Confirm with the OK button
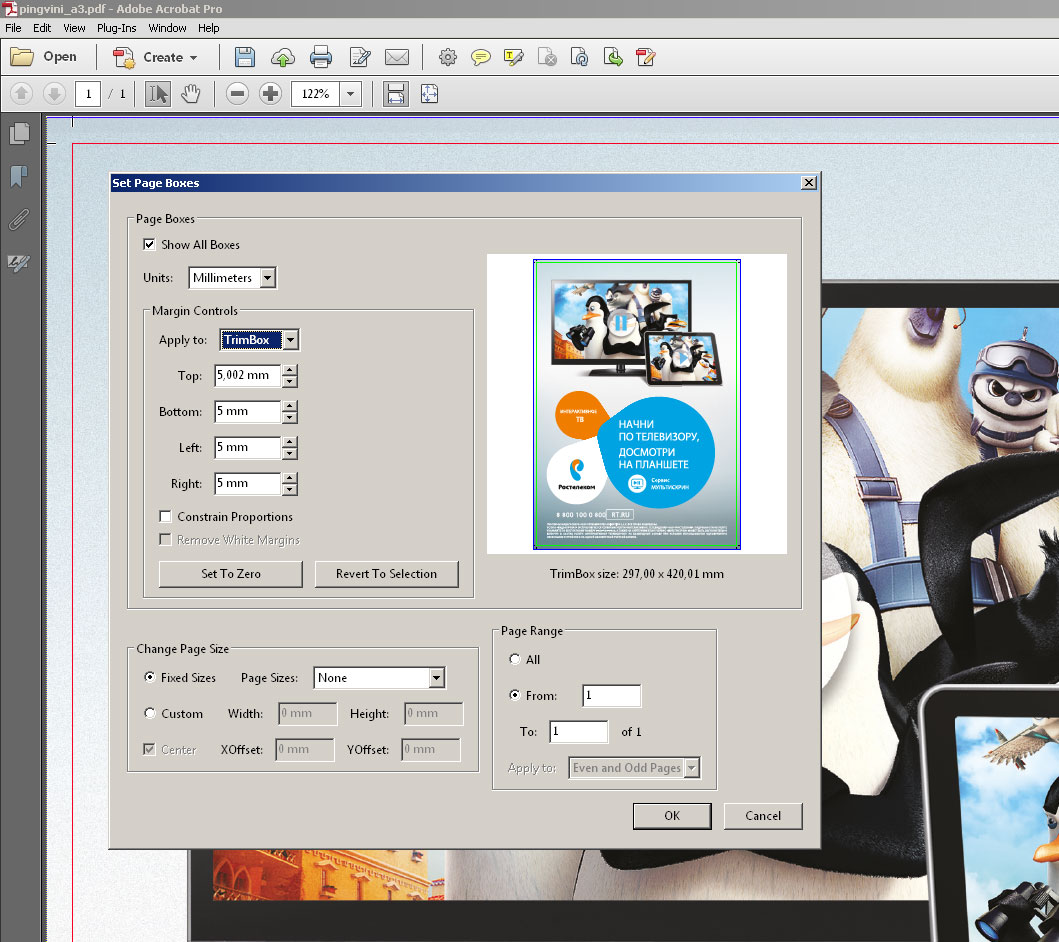Image resolution: width=1059 pixels, height=942 pixels. [672, 816]
